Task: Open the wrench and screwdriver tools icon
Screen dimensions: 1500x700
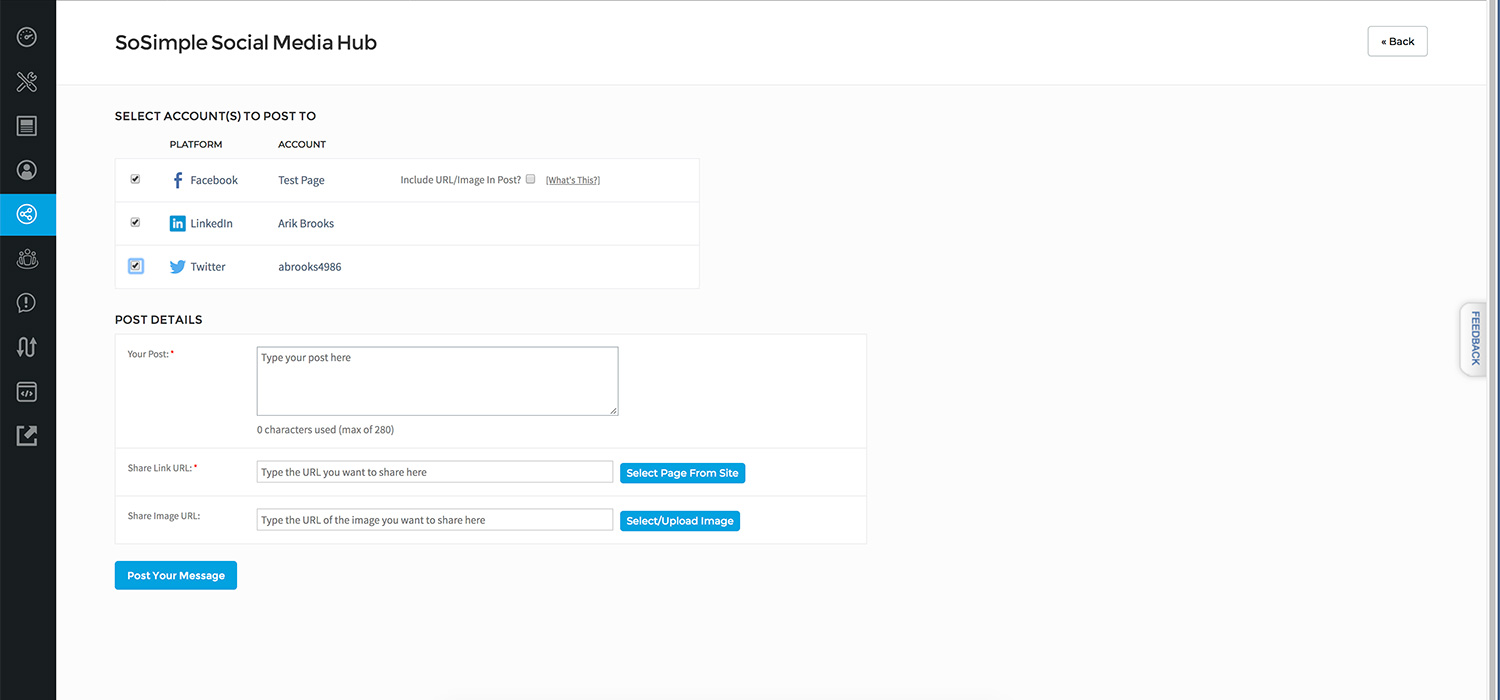Action: [27, 82]
